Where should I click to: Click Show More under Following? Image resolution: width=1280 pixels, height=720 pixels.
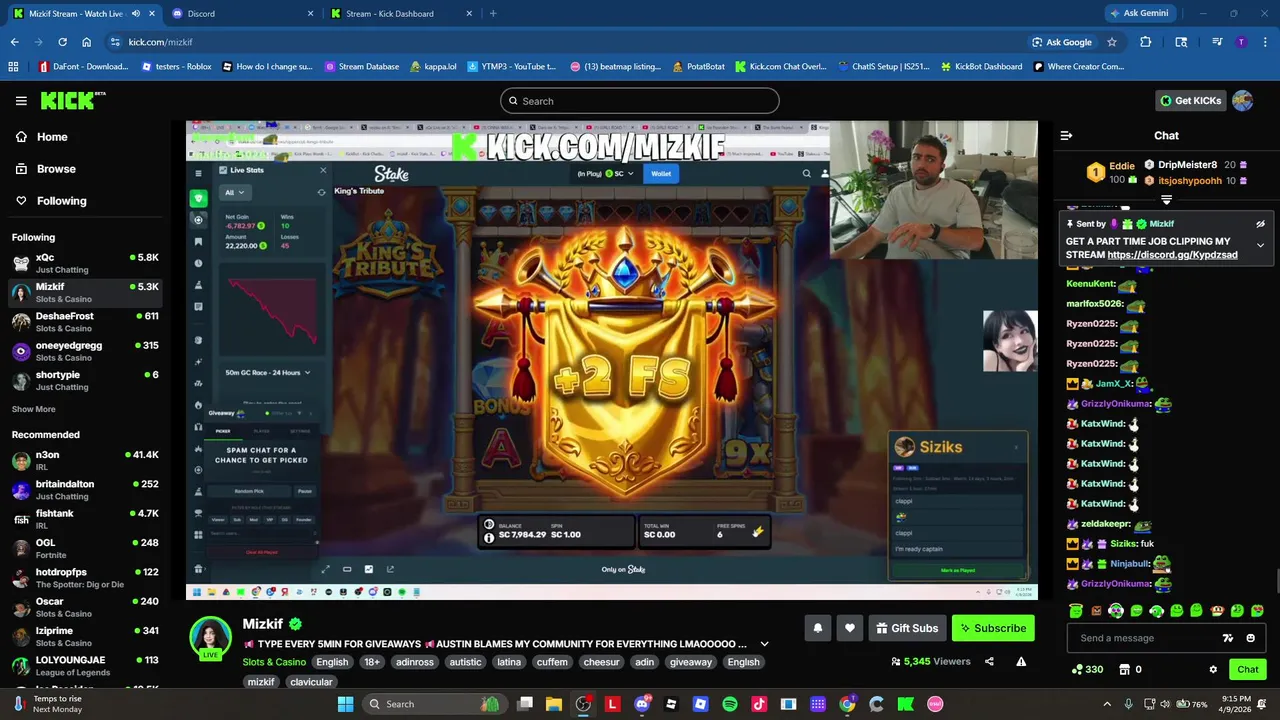(34, 409)
